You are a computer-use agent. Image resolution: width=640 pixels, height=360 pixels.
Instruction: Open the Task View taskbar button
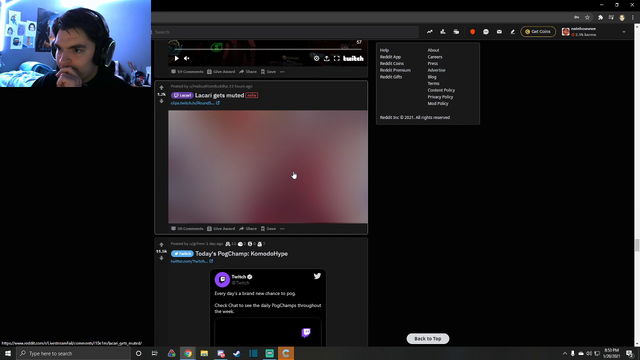pos(155,353)
